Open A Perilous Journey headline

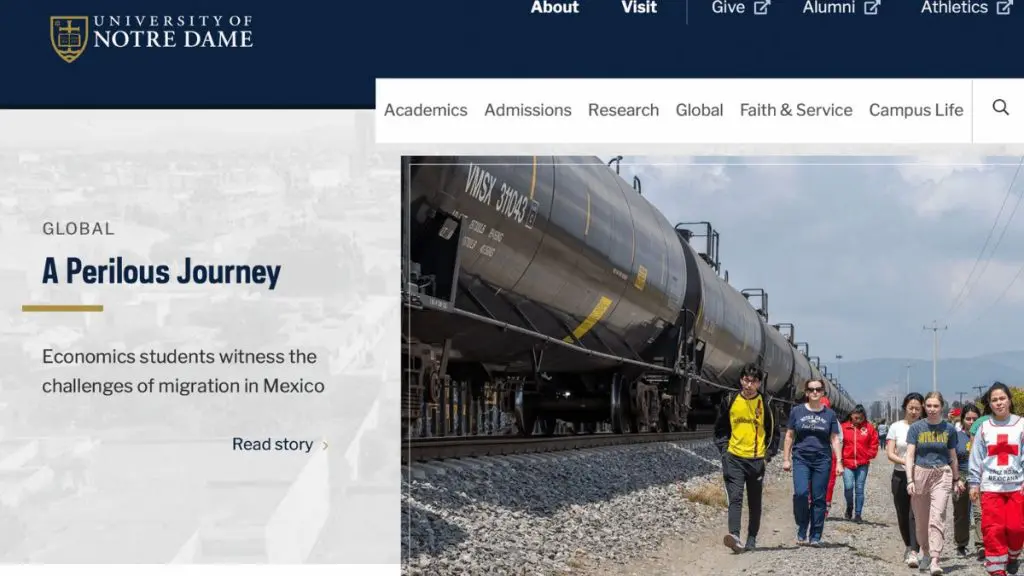point(161,272)
